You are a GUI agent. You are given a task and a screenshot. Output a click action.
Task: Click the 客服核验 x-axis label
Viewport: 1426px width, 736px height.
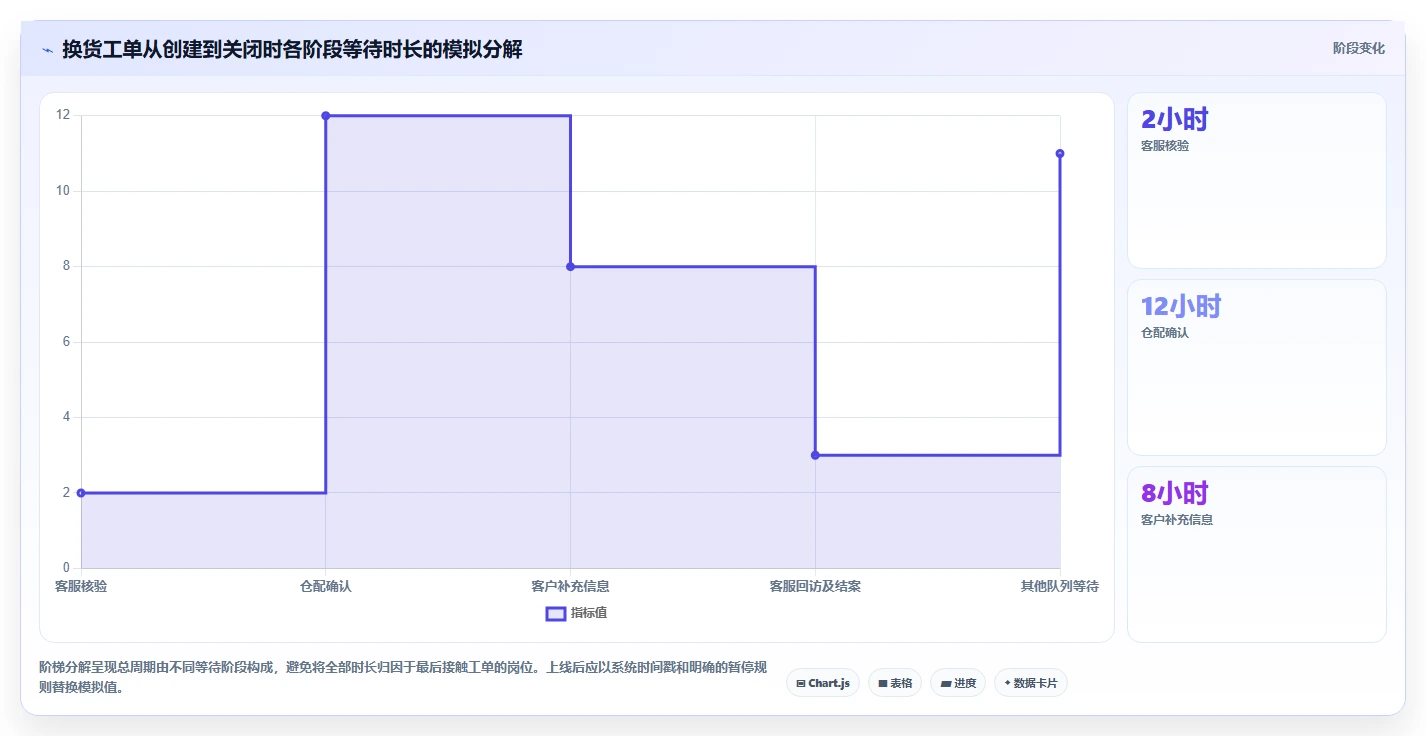point(81,586)
